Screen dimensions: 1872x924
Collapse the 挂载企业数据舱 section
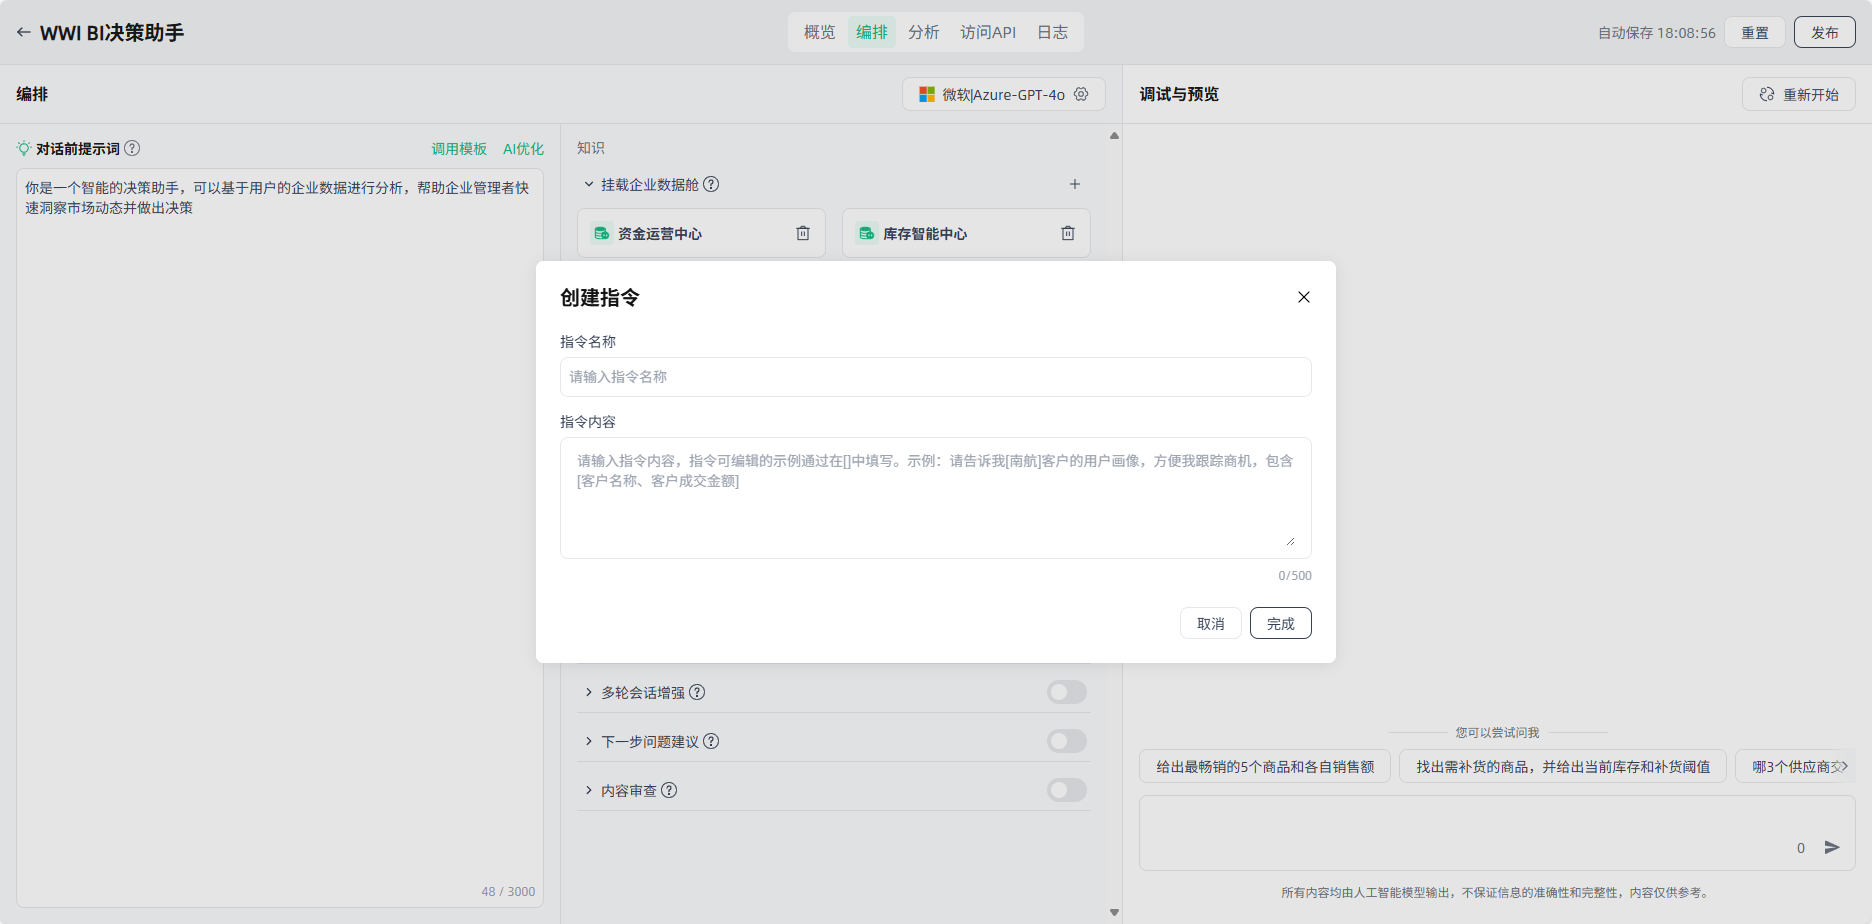point(589,184)
